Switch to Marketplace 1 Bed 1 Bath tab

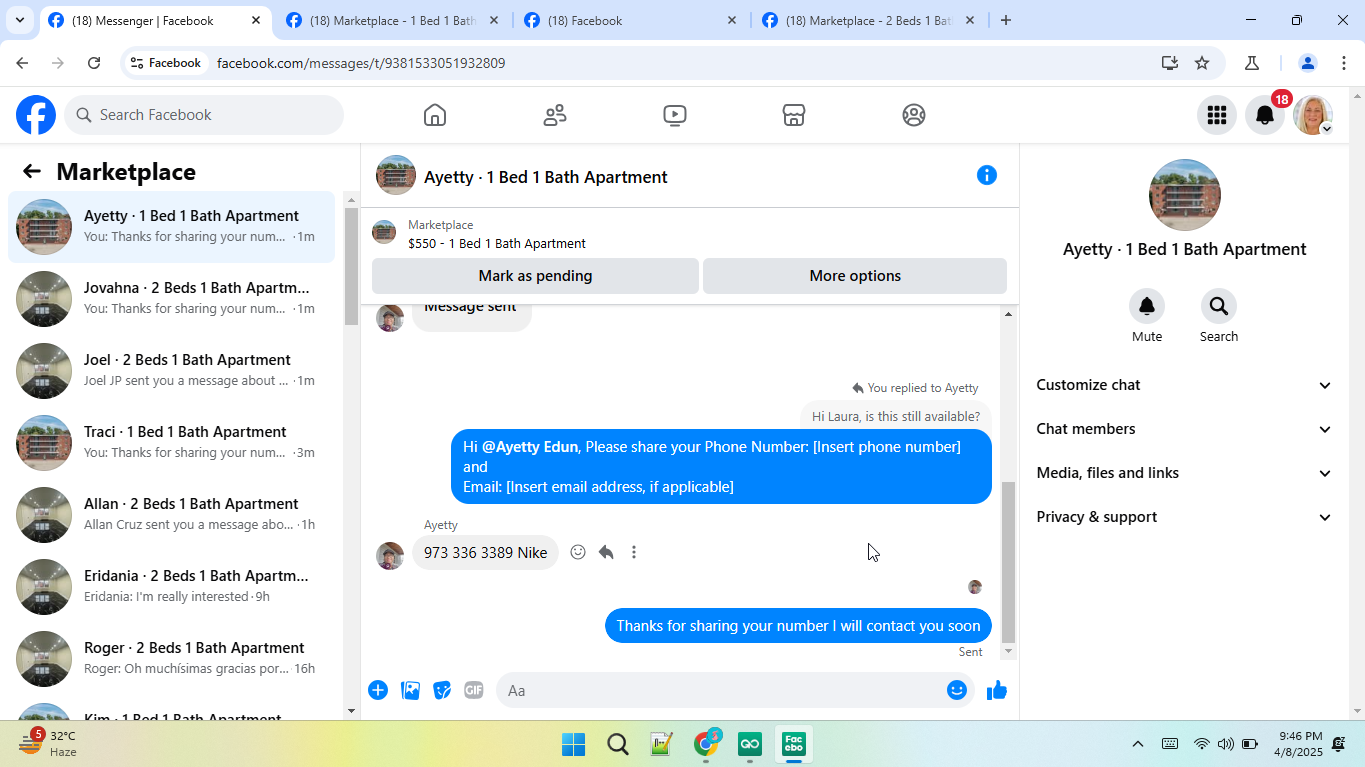coord(393,20)
